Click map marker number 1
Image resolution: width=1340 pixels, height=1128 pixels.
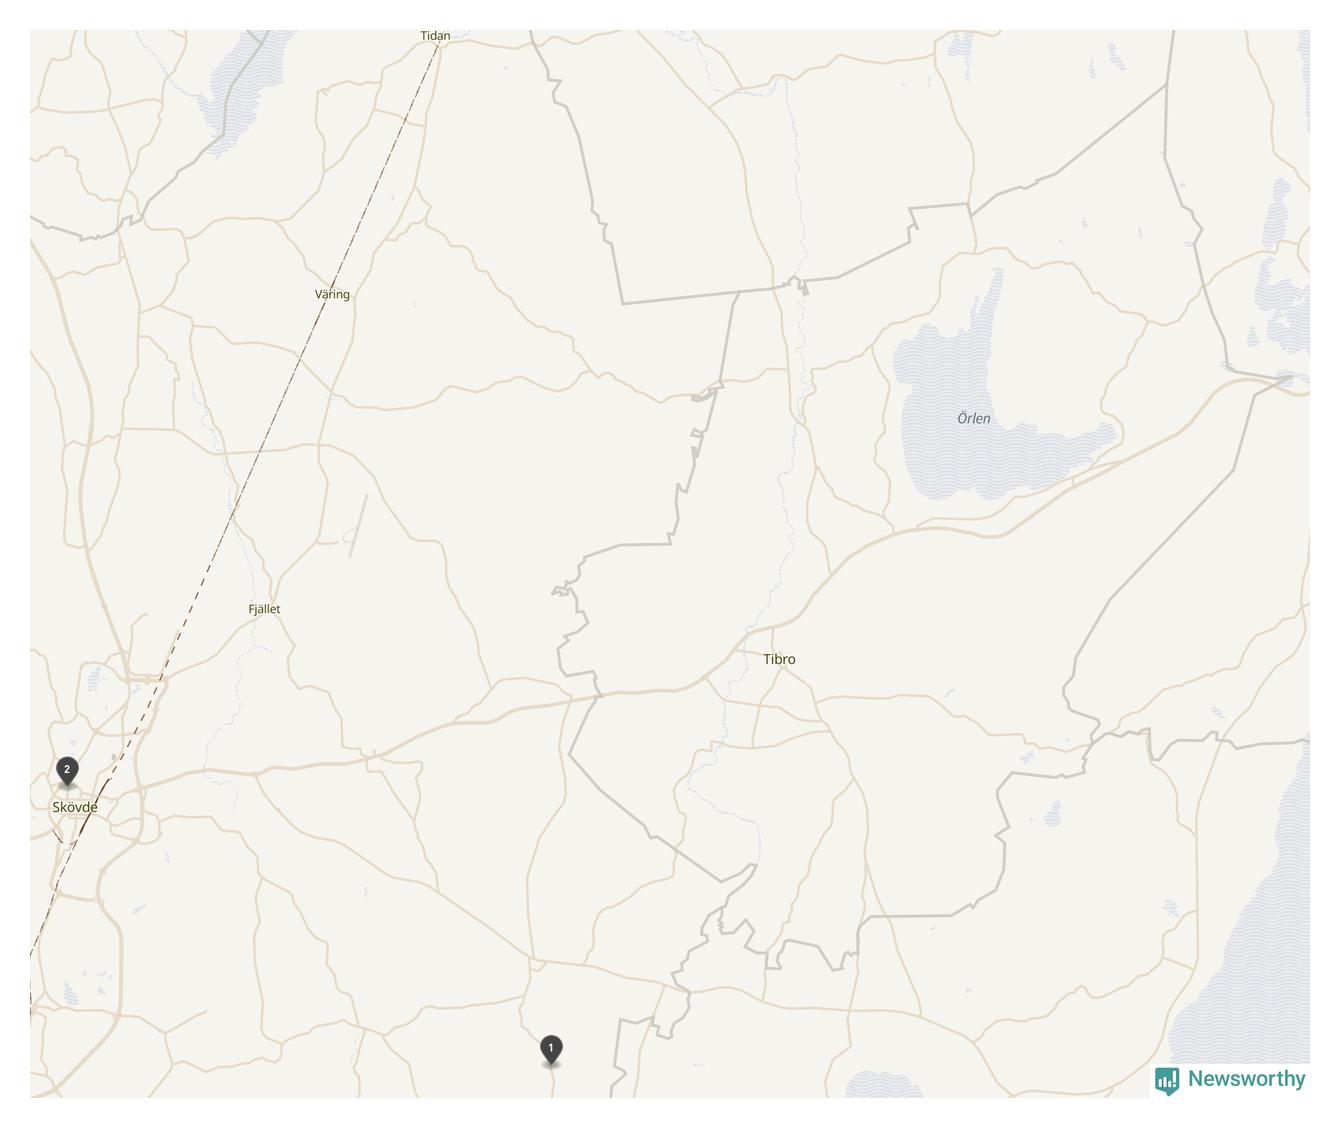[551, 1051]
